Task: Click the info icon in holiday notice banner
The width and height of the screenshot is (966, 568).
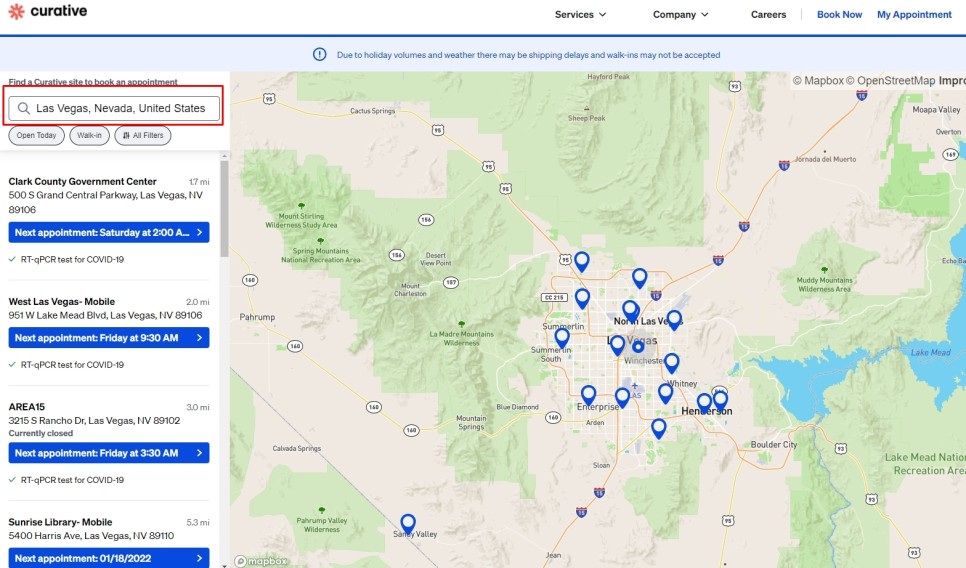Action: [319, 54]
